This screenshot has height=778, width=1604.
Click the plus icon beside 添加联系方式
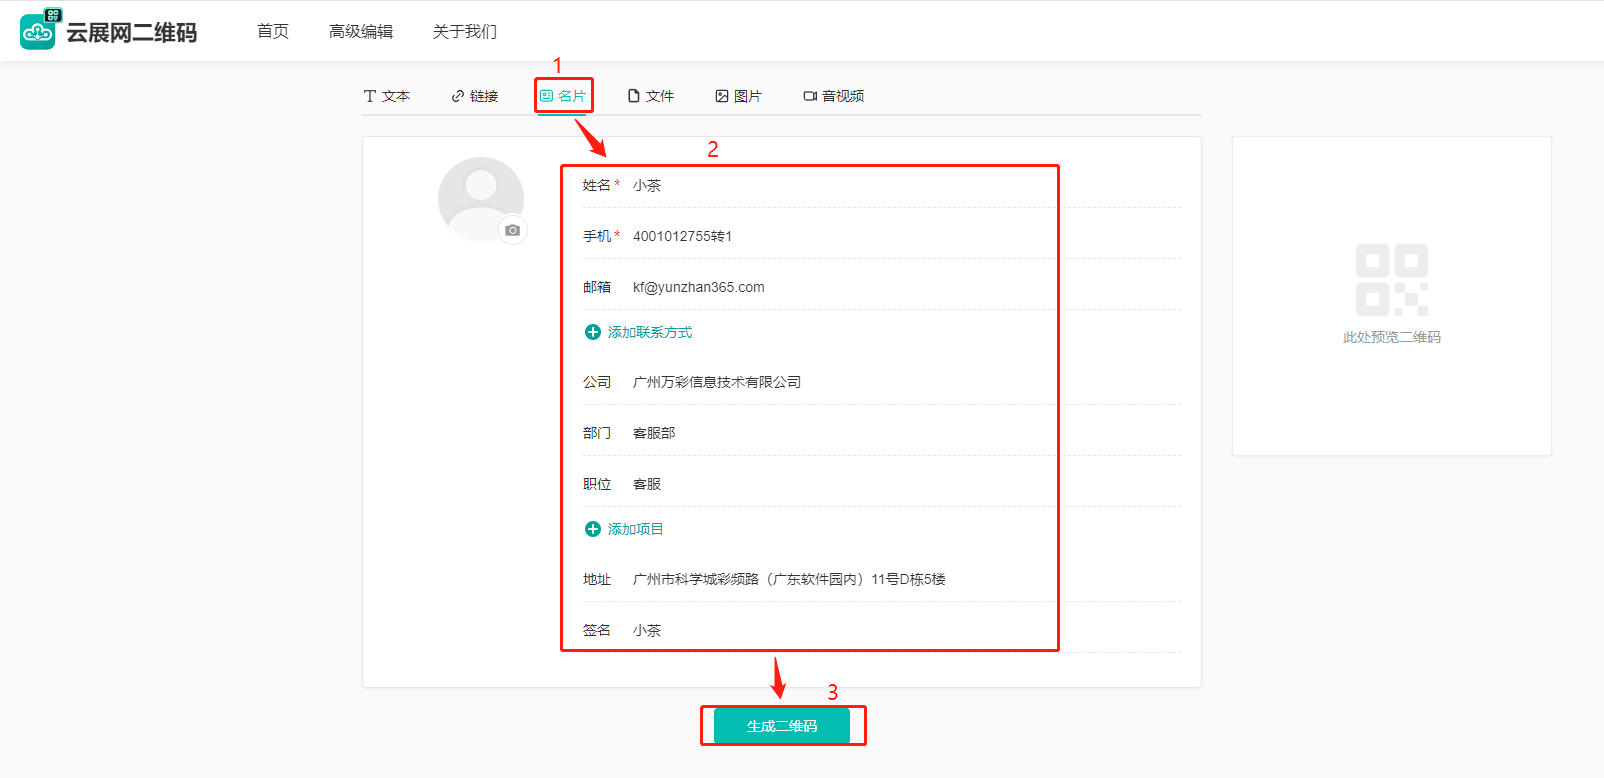[x=592, y=332]
